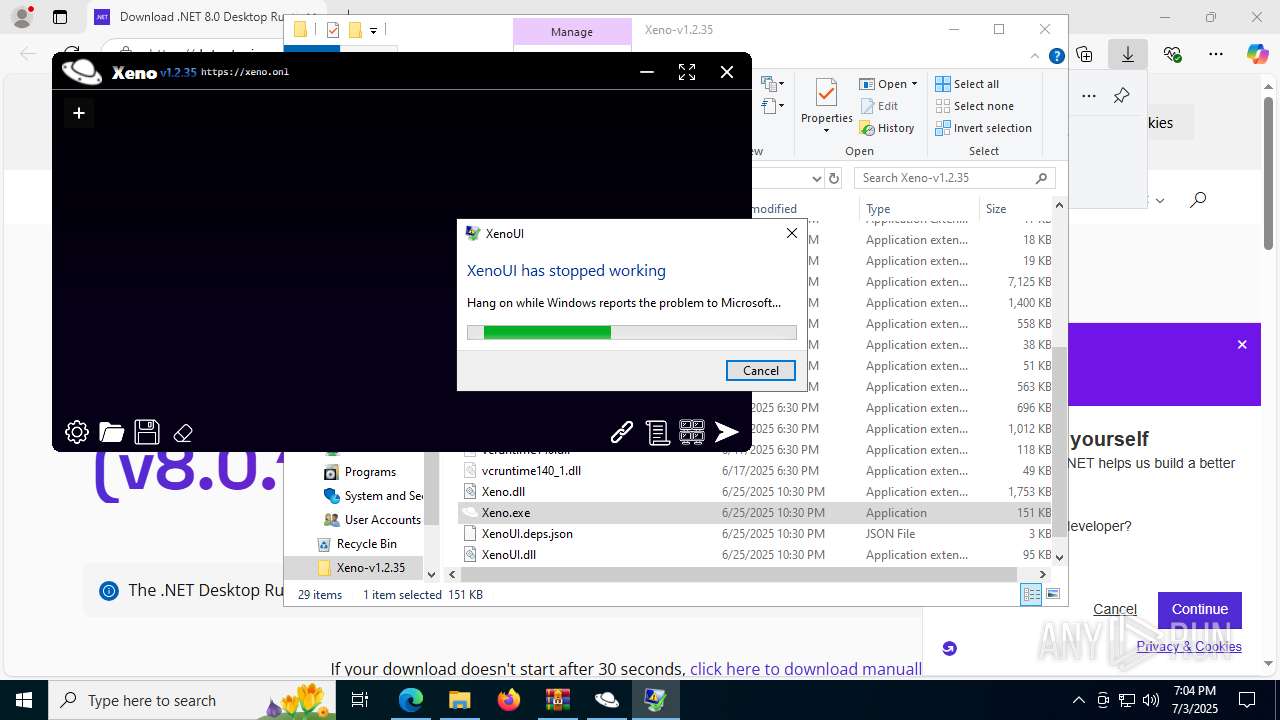This screenshot has height=720, width=1280.
Task: Select vcruntime140_1.dll file
Action: click(x=531, y=471)
